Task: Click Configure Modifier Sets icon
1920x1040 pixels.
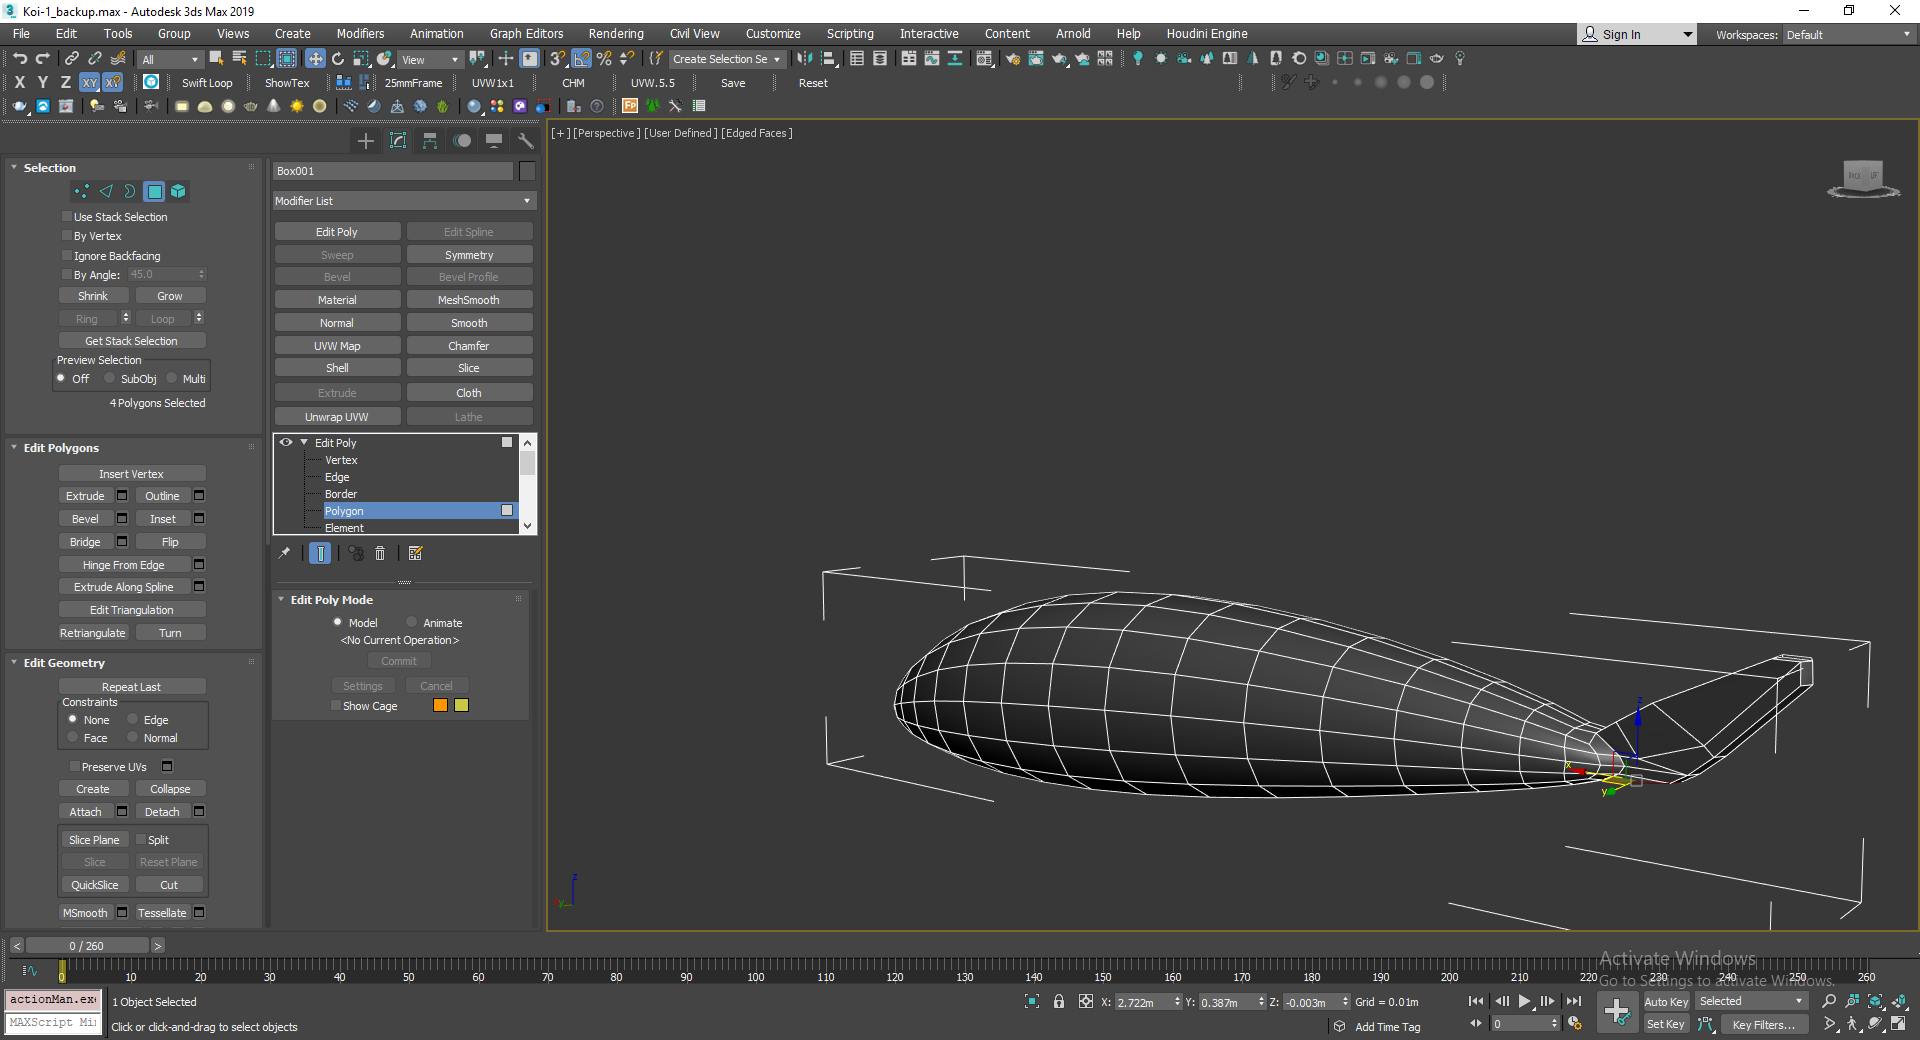Action: tap(416, 553)
